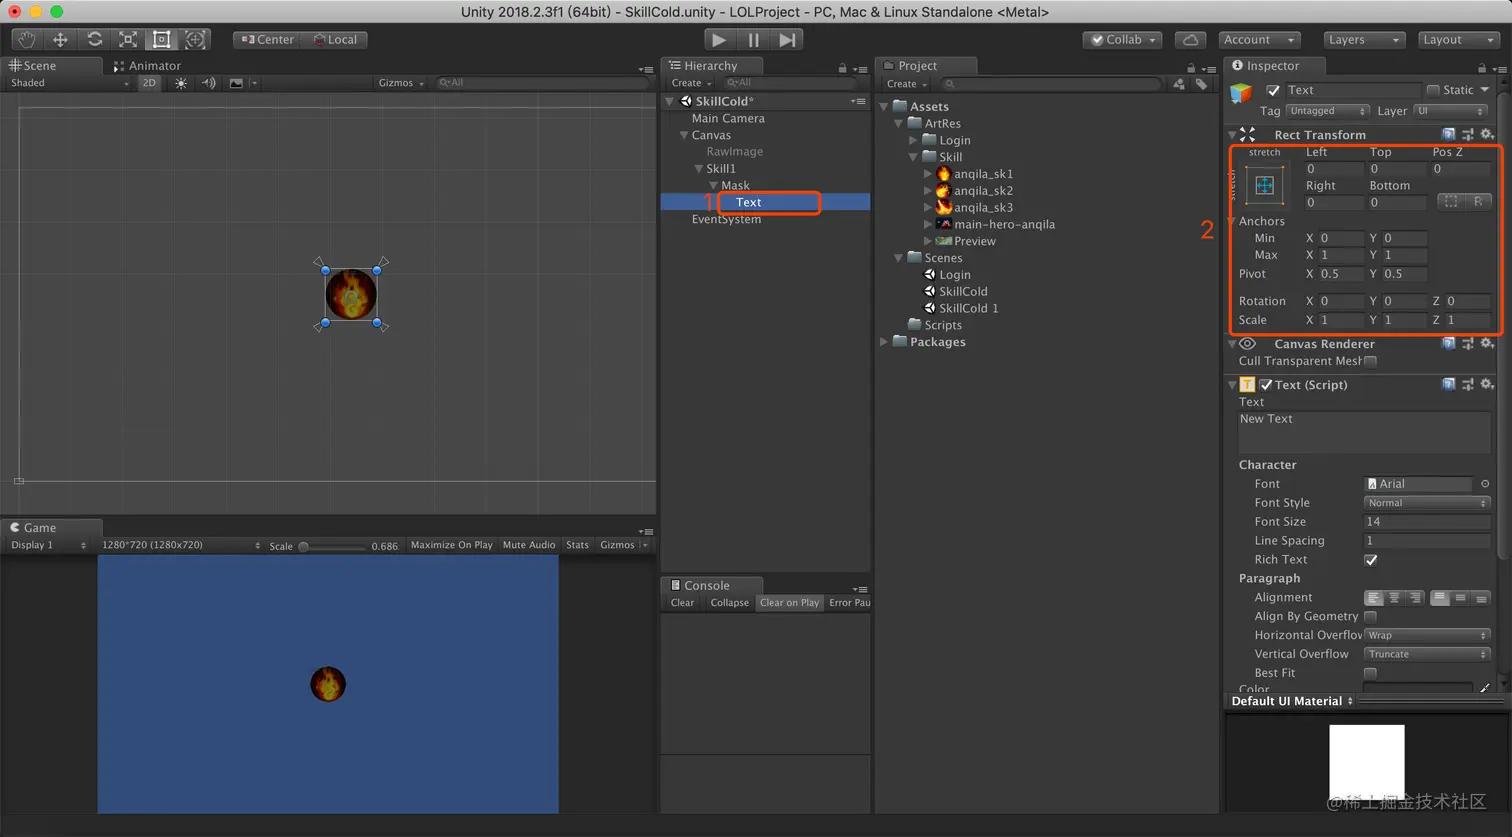Toggle the Text object active checkbox
Screen dimensions: 1512x837
coord(1273,90)
